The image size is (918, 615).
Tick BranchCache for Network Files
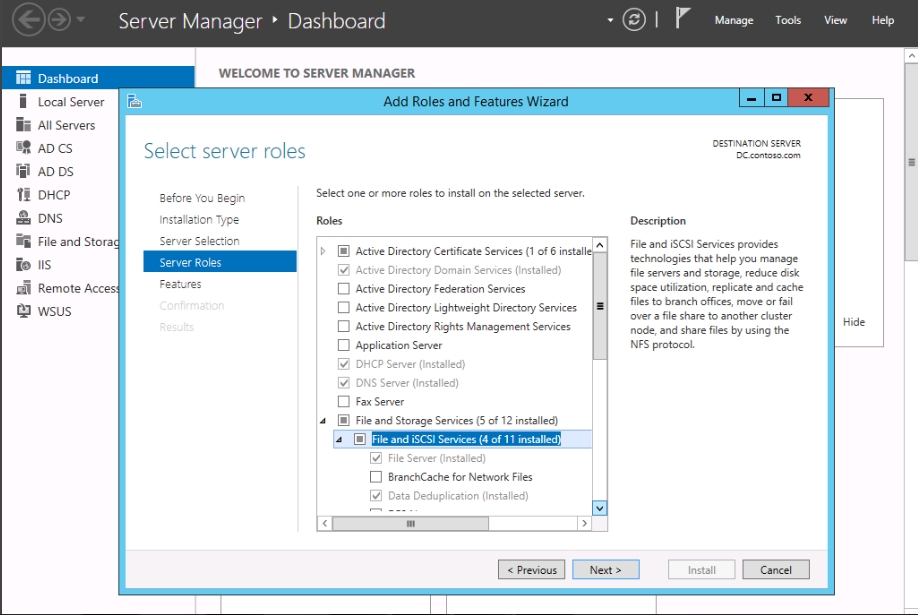click(x=376, y=477)
